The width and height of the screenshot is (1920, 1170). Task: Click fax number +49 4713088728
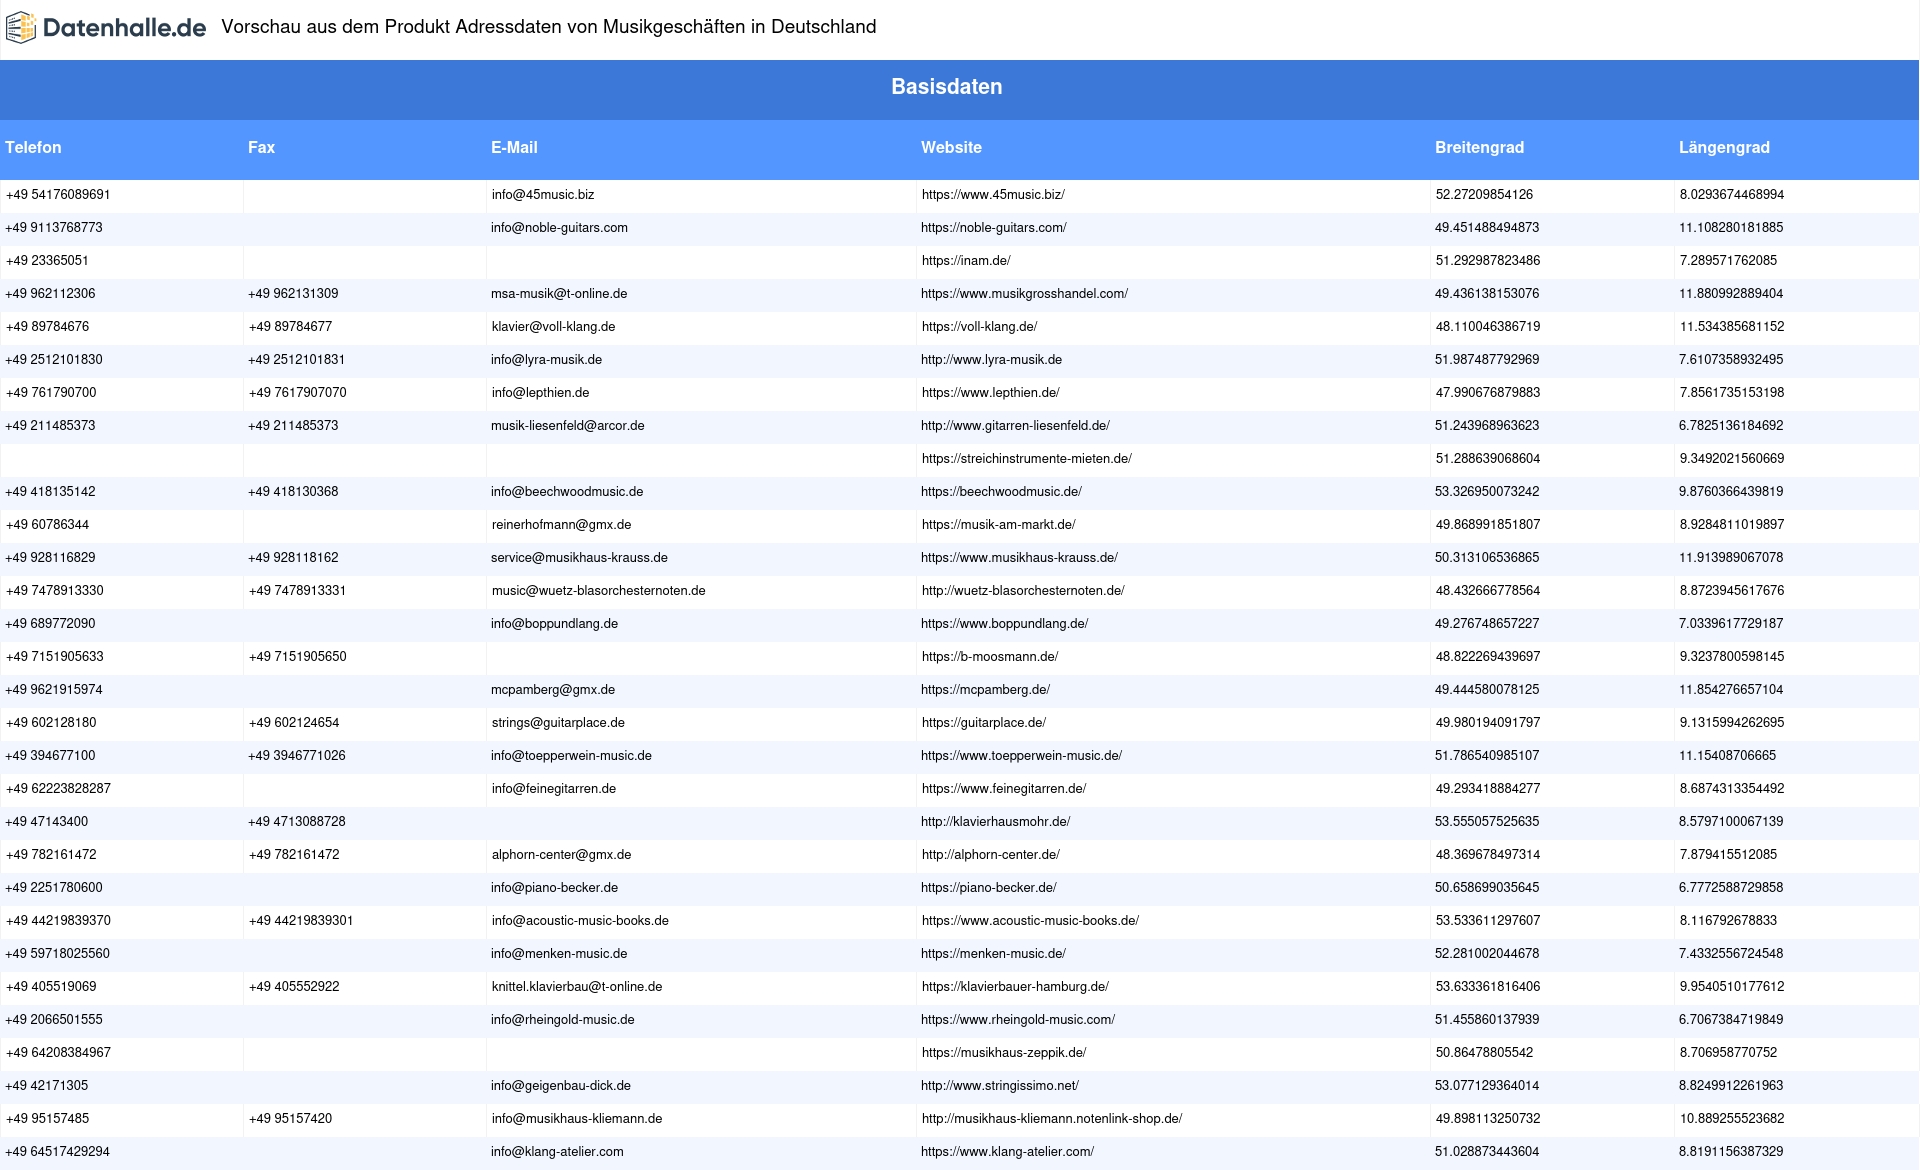click(297, 822)
